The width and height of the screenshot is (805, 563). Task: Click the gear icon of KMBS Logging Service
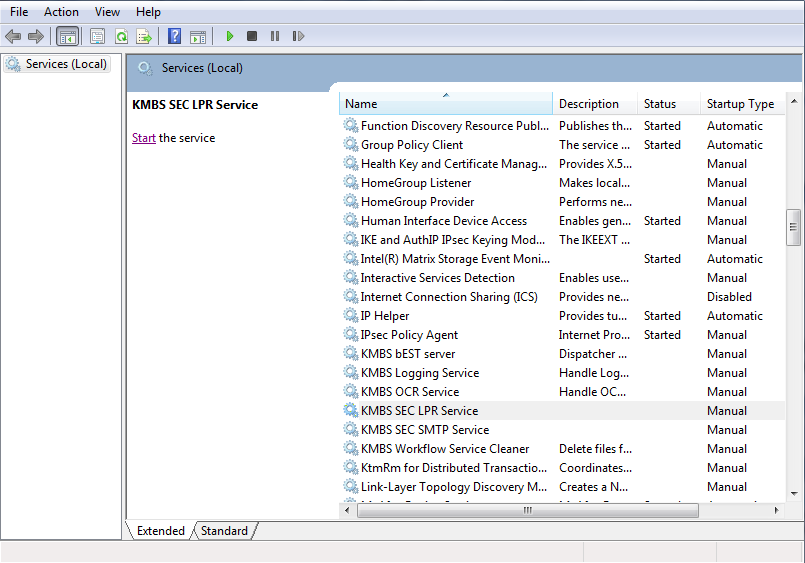(351, 372)
